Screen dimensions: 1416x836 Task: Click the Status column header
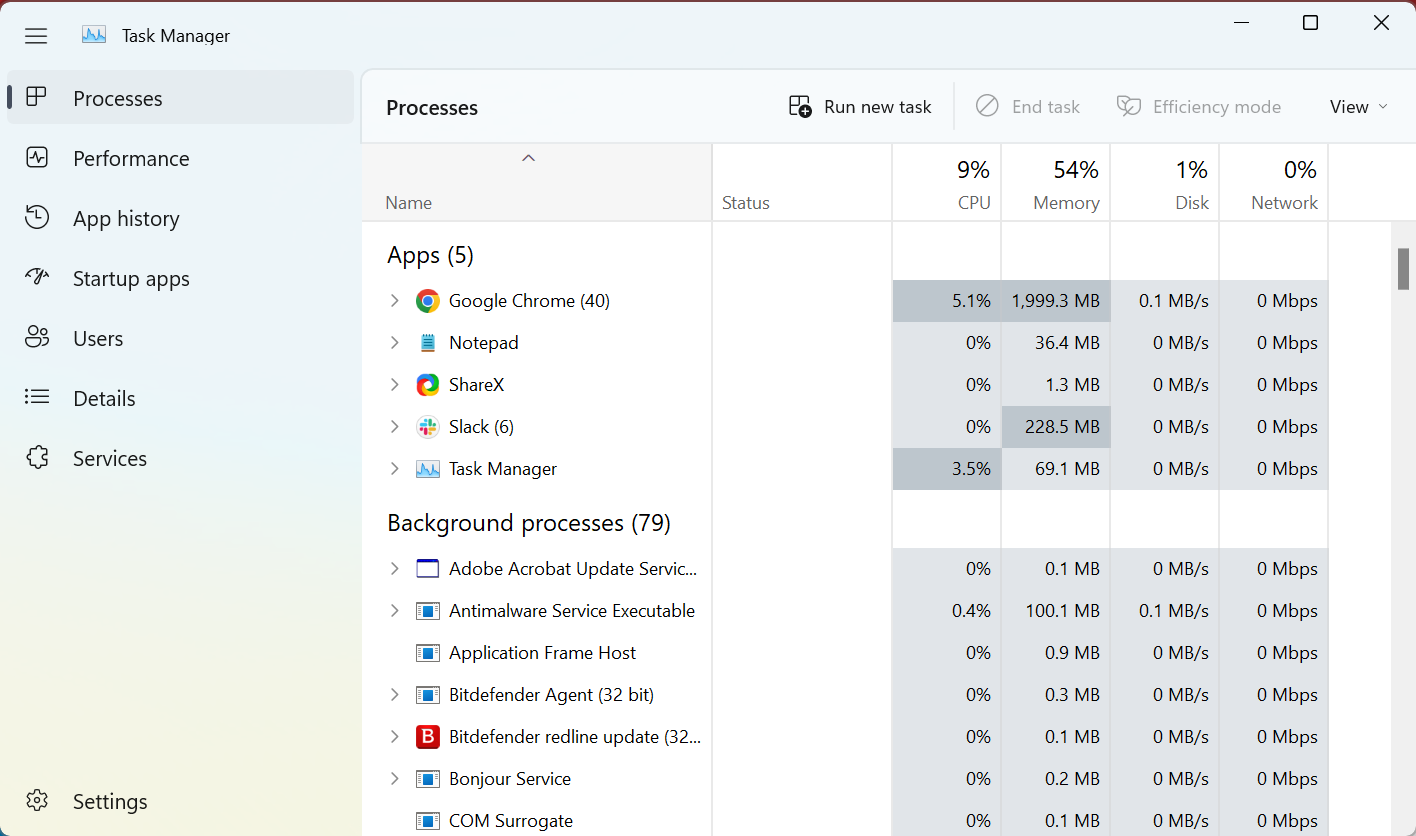802,183
